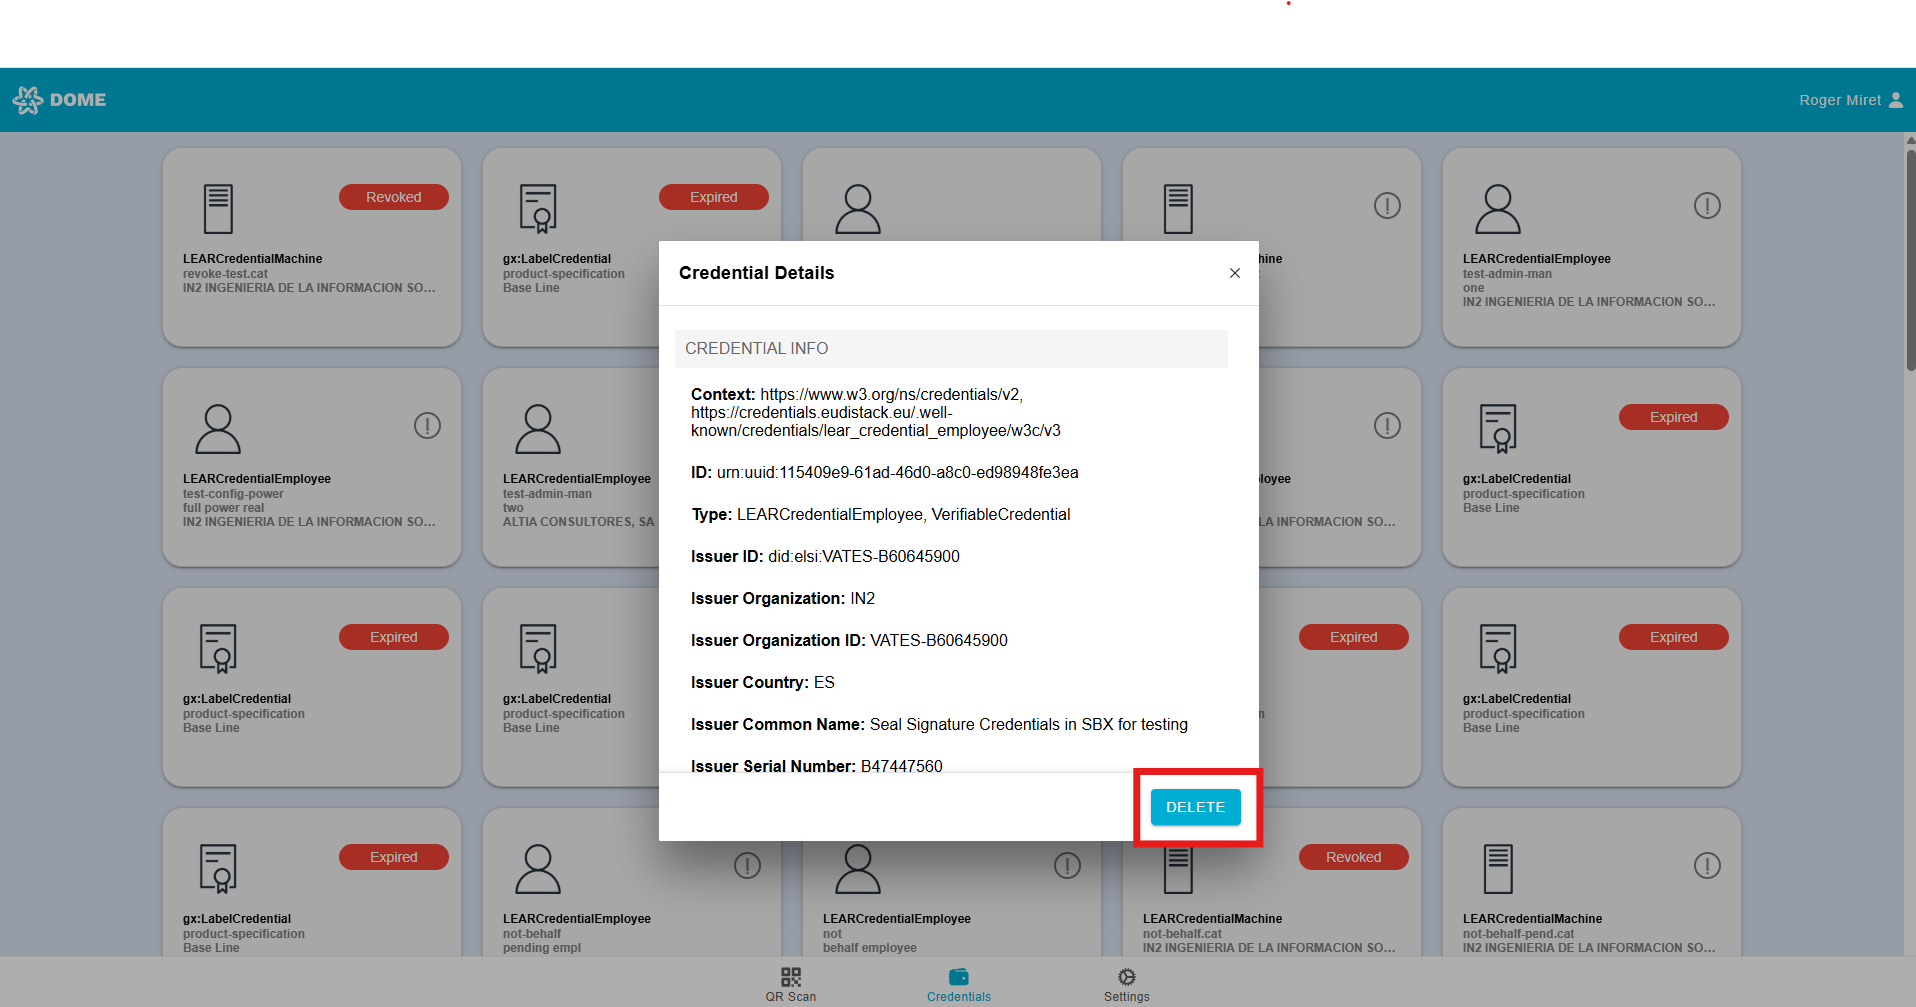
Task: Open the QR Scan tab
Action: click(x=790, y=983)
